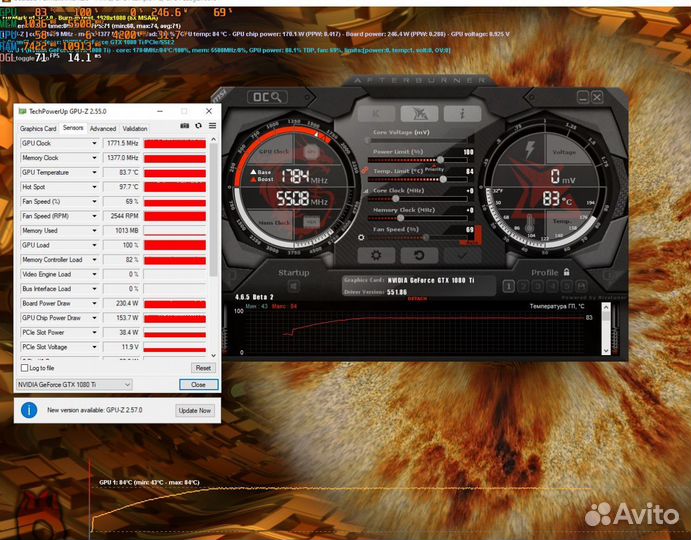This screenshot has width=691, height=540.
Task: Click the GPU-Z title bar app icon
Action: [x=22, y=111]
